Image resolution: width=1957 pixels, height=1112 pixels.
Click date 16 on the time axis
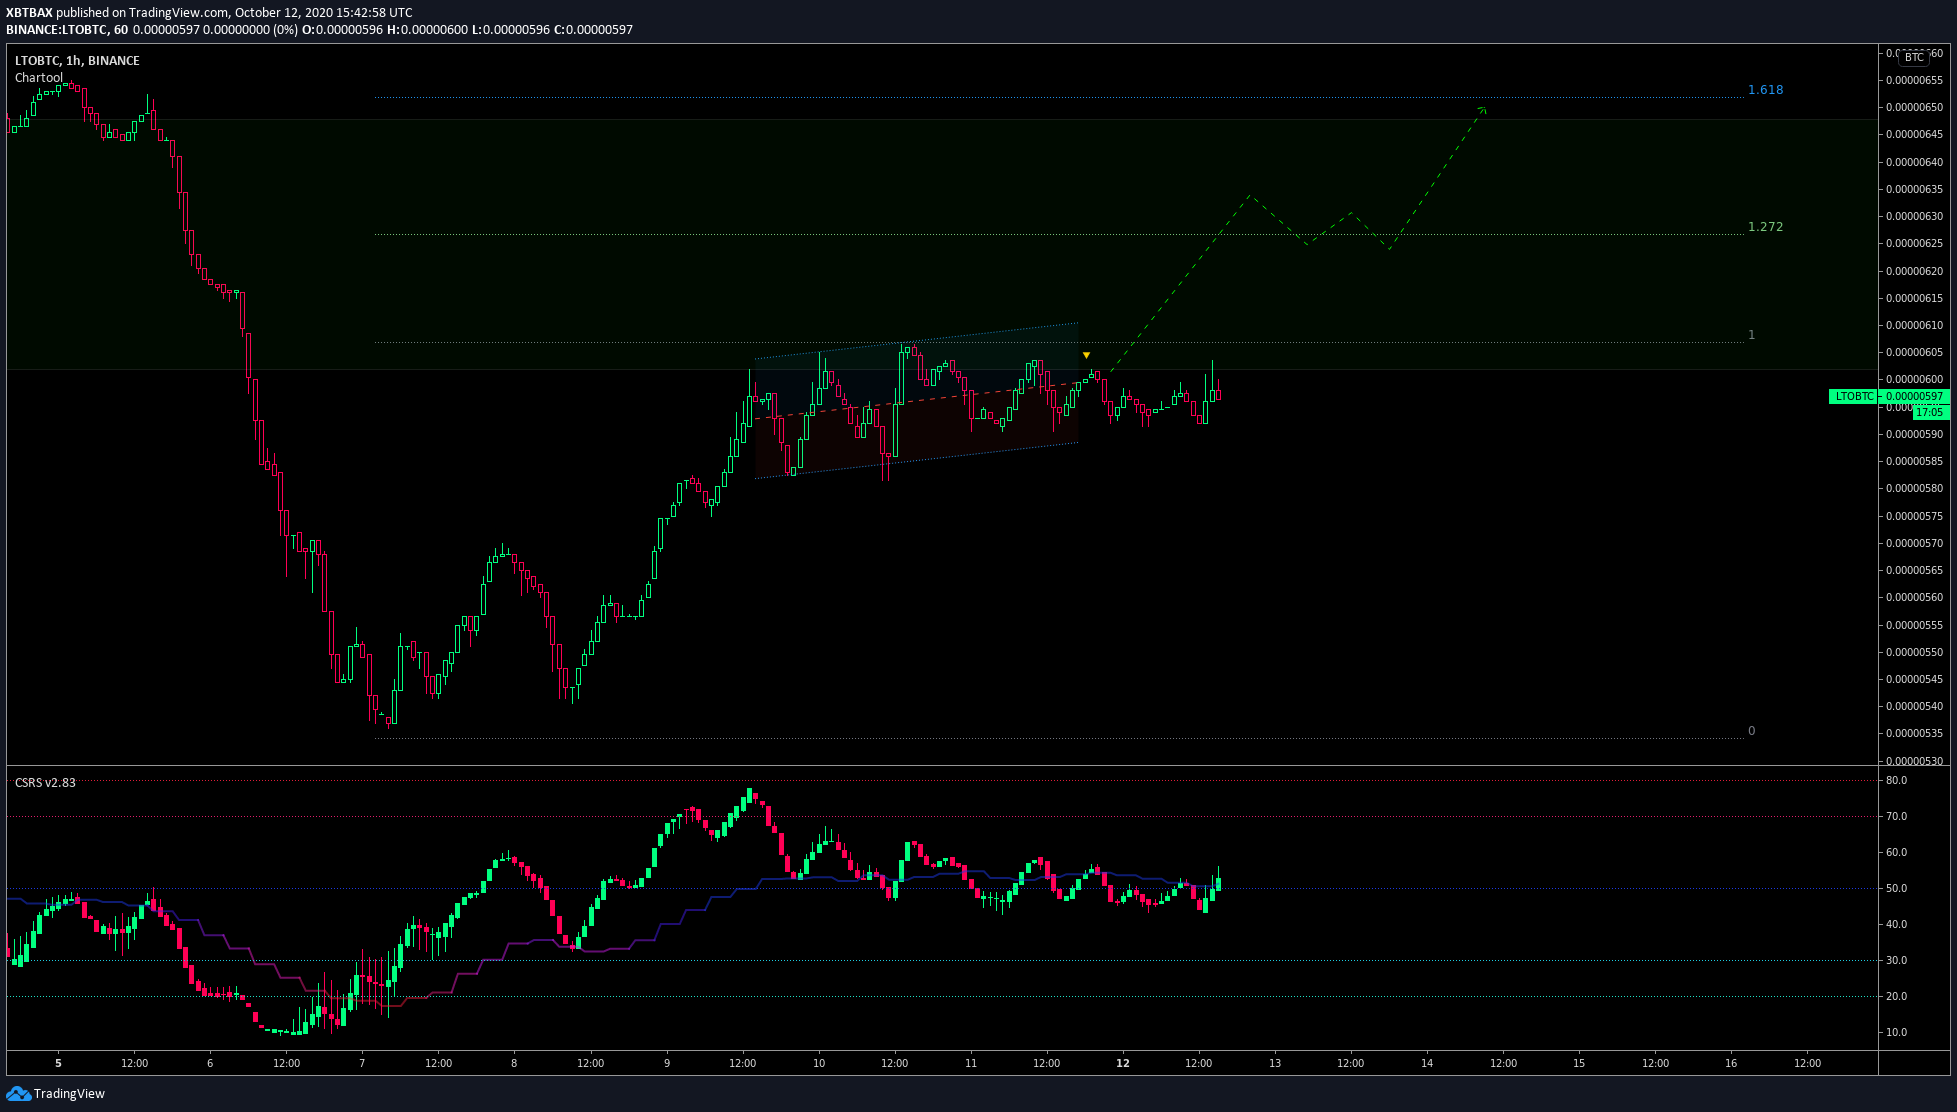[1731, 1063]
